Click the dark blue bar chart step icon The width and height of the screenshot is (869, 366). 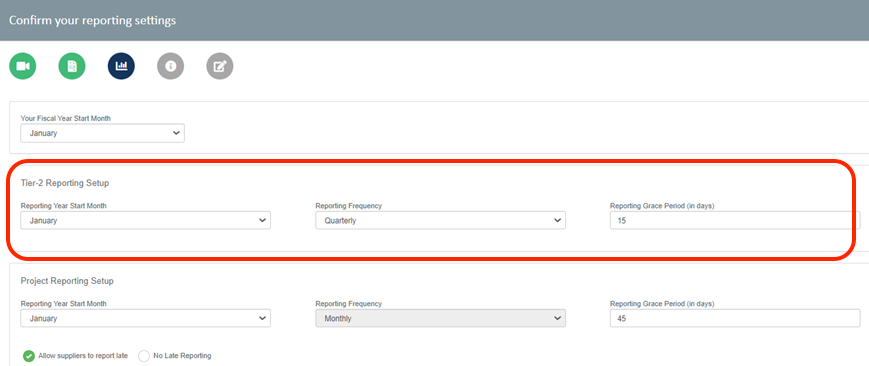(x=121, y=67)
